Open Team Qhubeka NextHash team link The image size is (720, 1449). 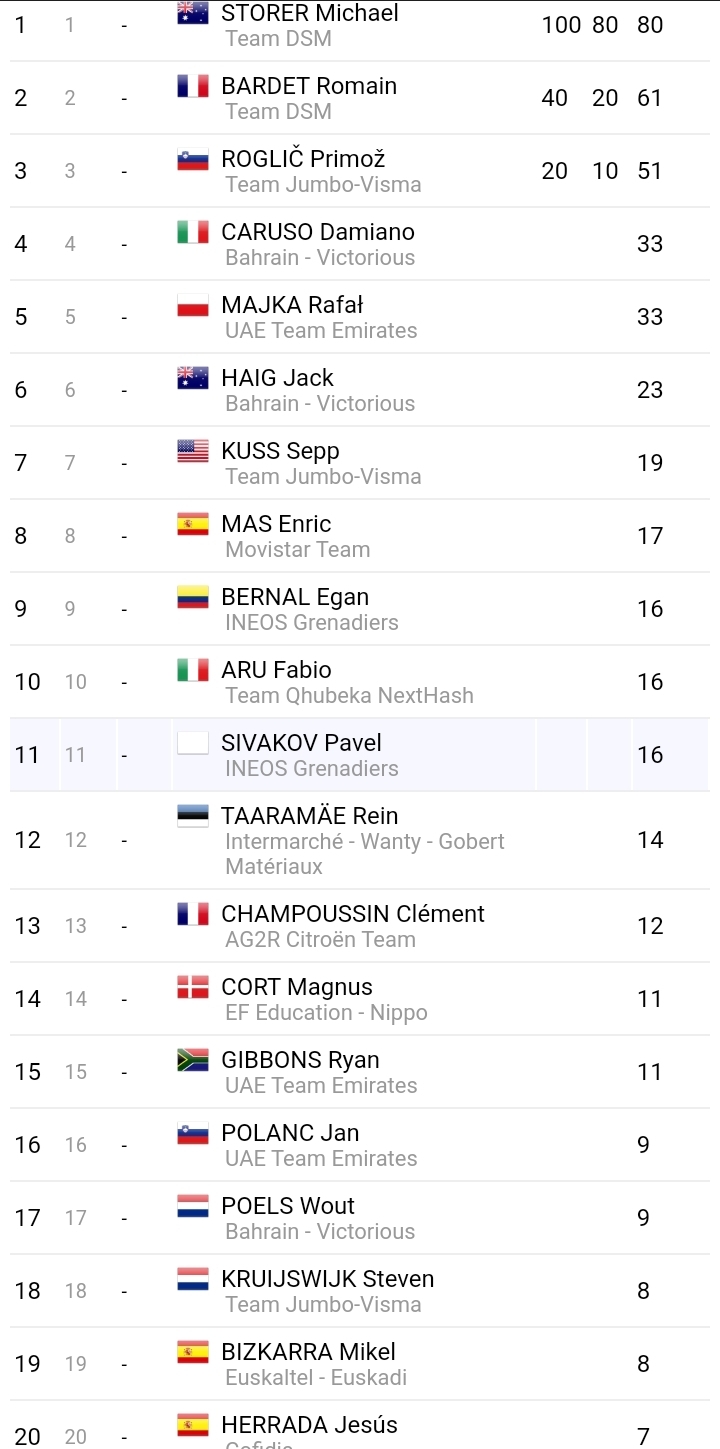coord(350,695)
